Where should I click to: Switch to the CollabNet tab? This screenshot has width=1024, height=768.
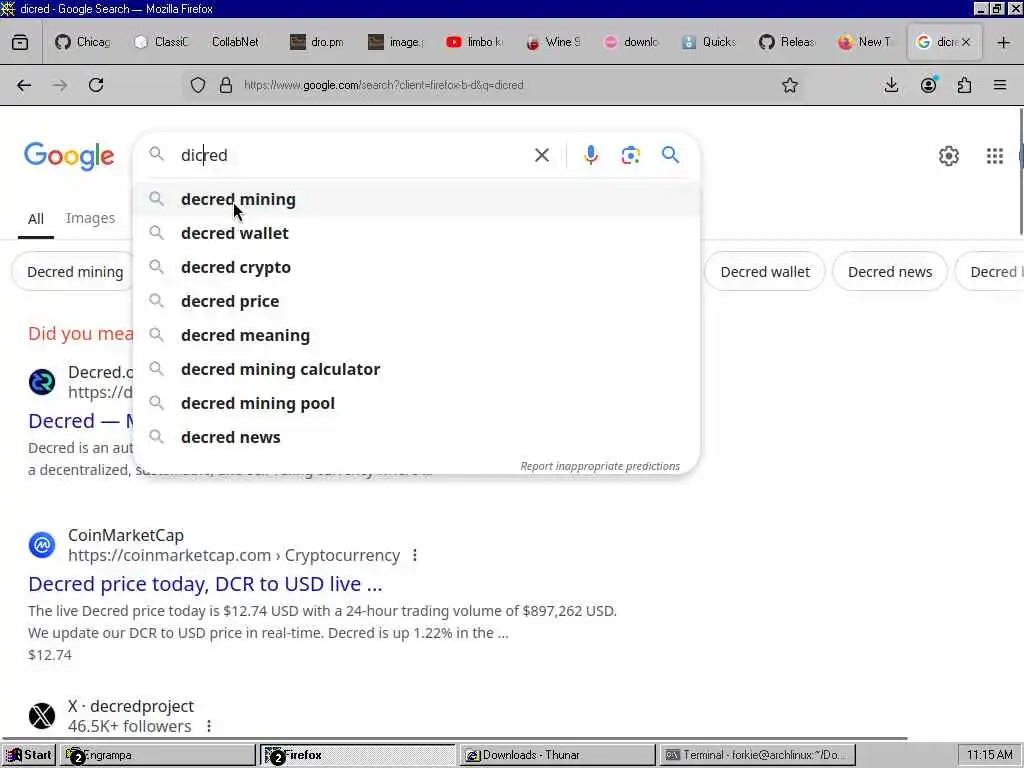[235, 42]
